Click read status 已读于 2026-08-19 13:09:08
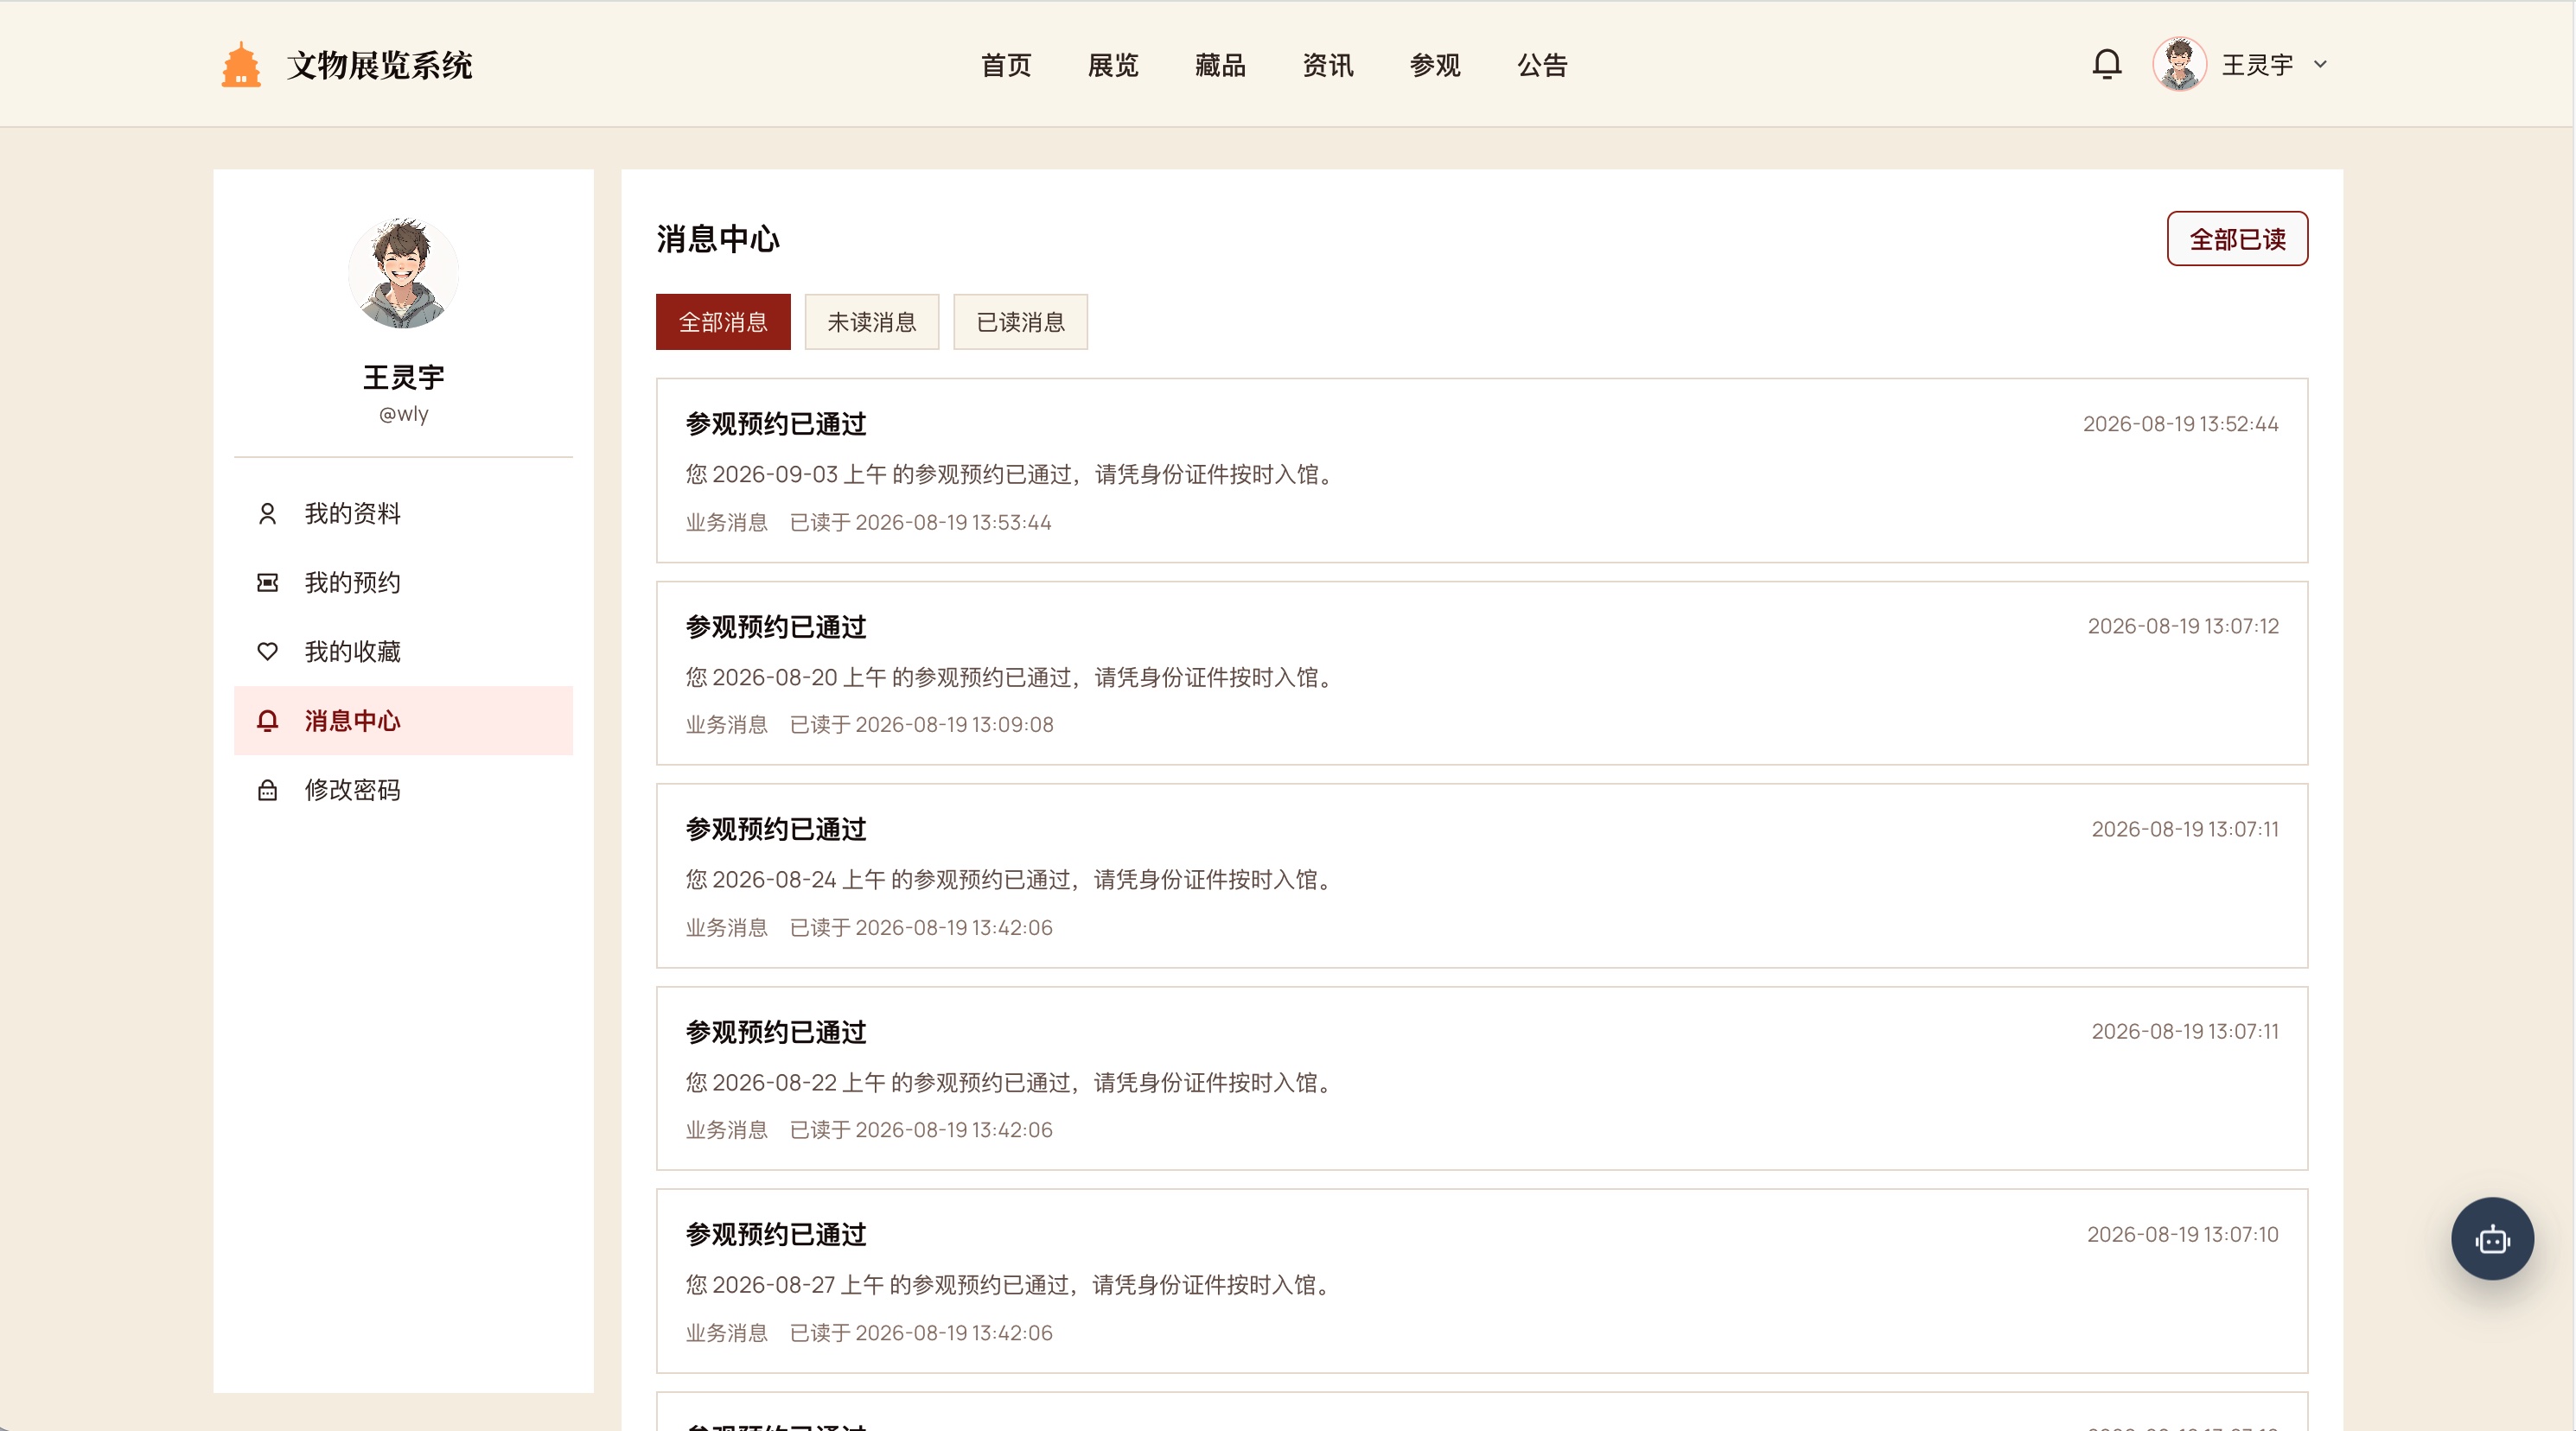Screen dimensions: 2576x1431 [921, 724]
